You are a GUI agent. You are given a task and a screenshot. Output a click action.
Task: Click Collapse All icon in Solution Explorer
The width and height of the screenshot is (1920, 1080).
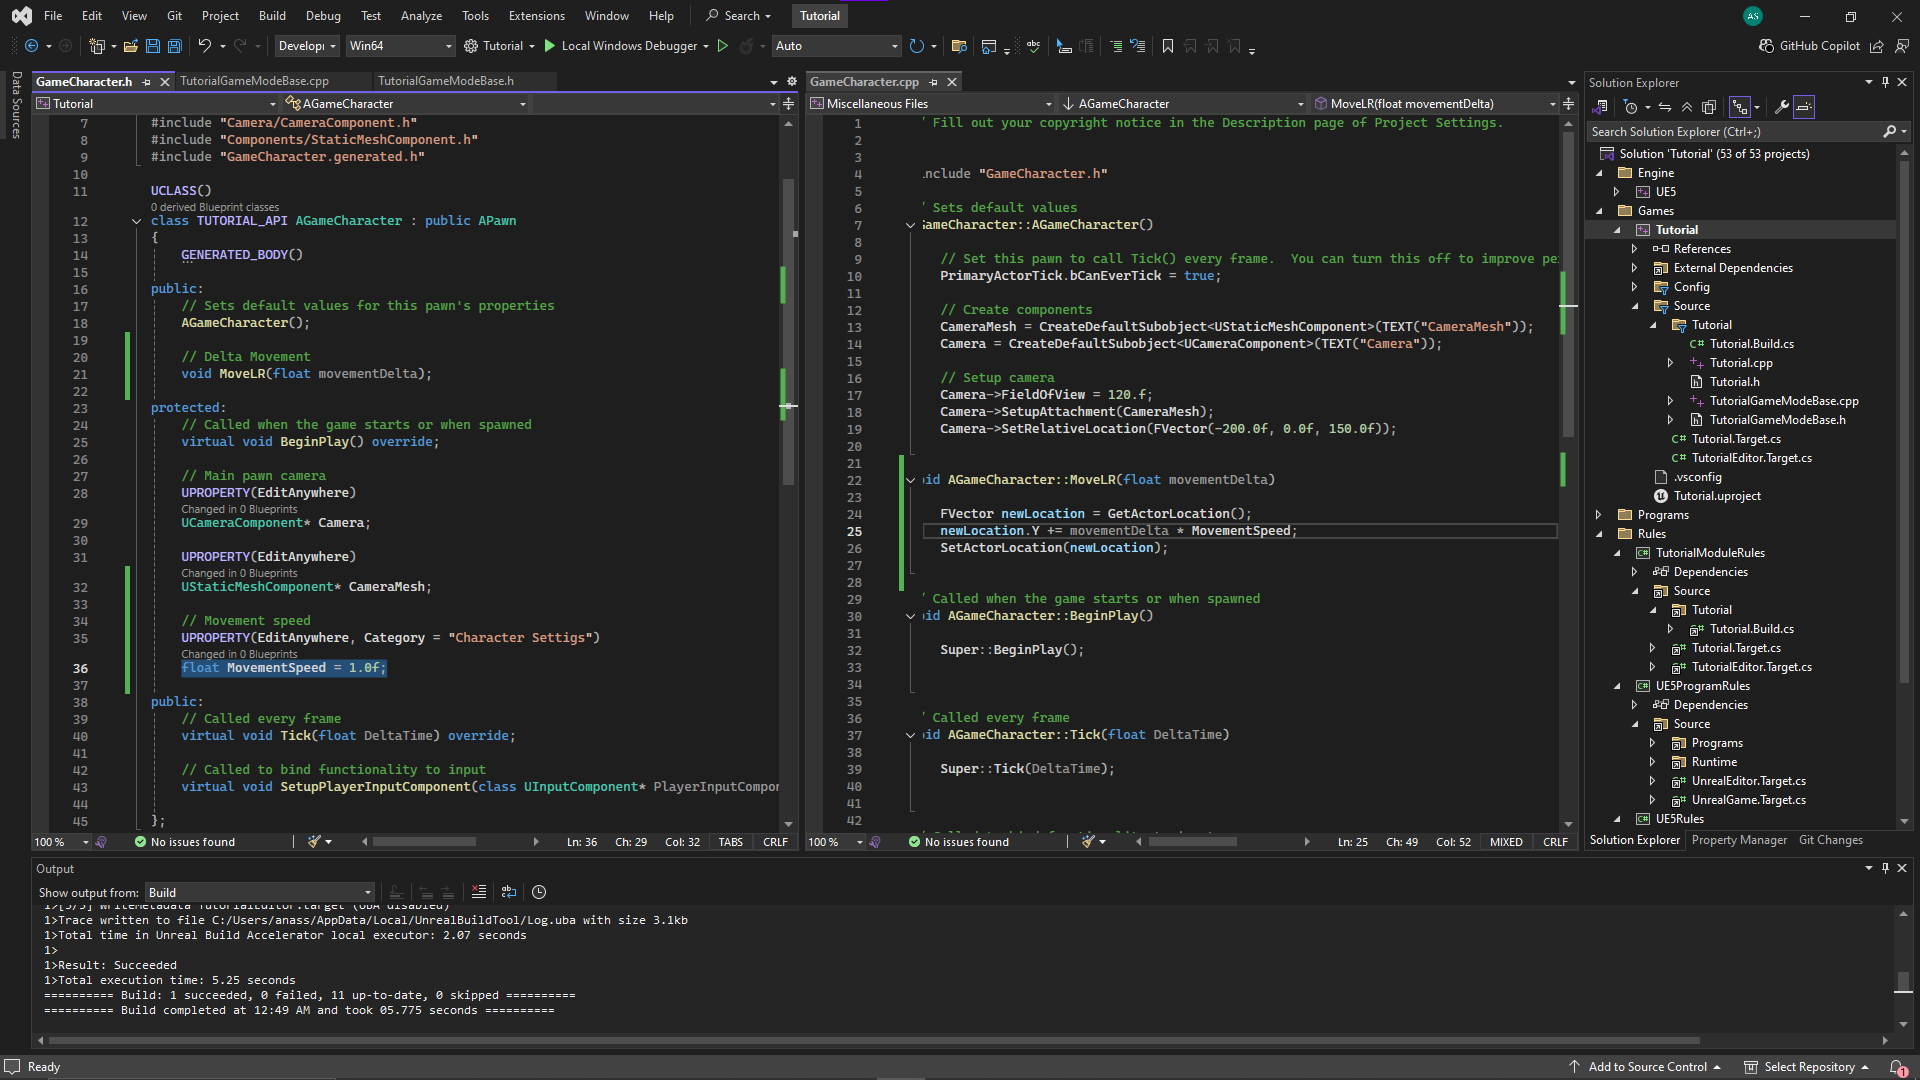point(1687,107)
